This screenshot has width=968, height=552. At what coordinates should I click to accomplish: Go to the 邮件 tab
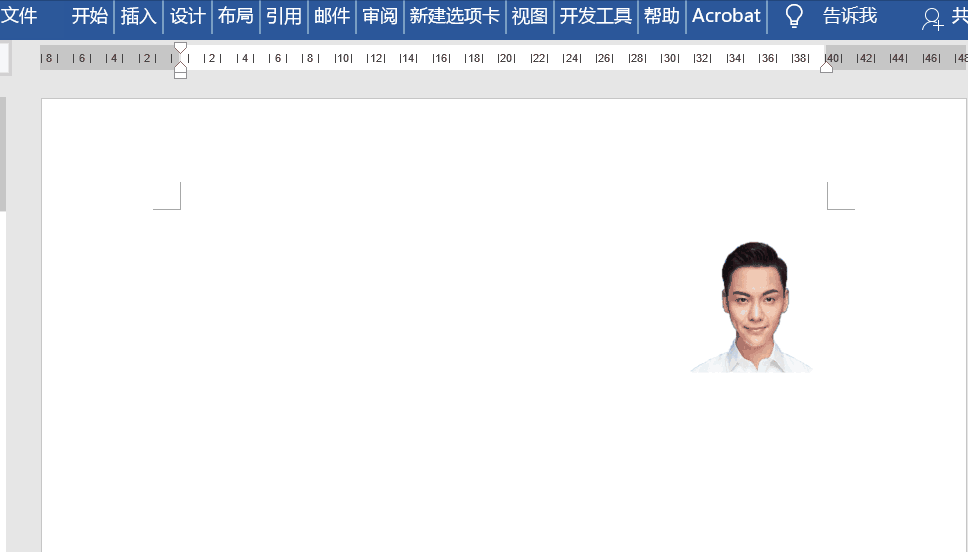point(332,15)
